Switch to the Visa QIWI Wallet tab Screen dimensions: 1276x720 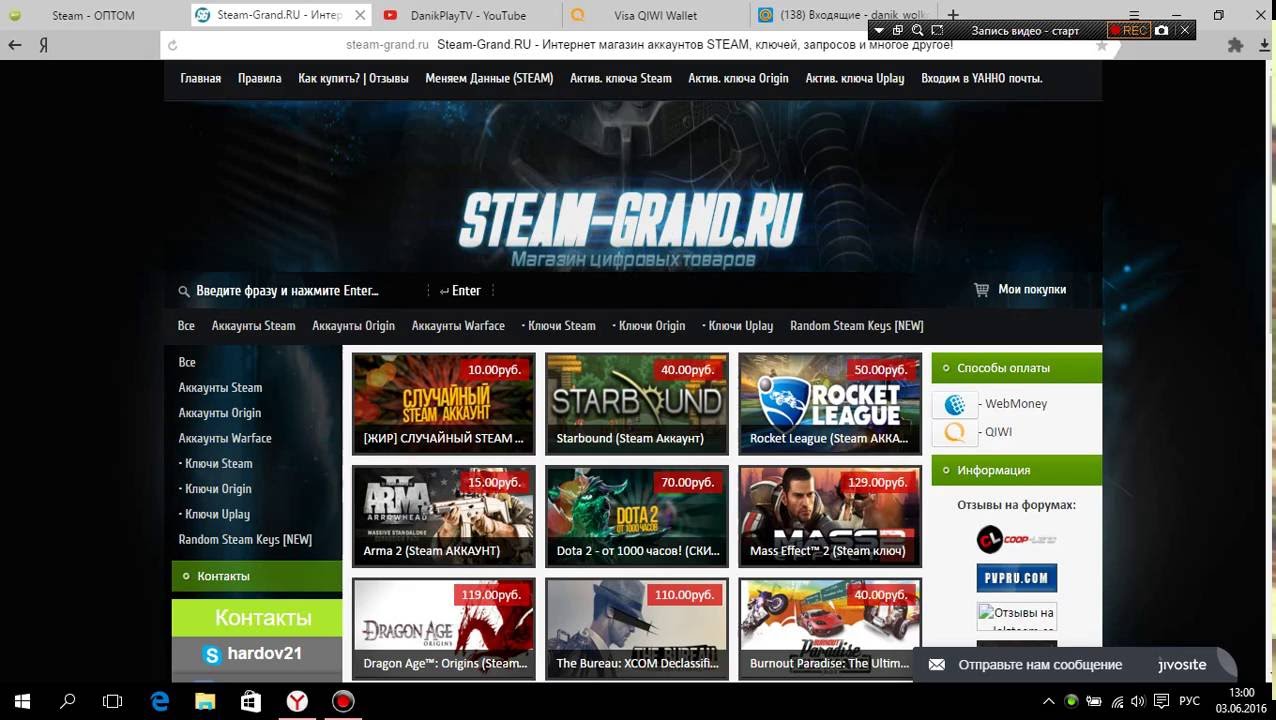tap(656, 15)
